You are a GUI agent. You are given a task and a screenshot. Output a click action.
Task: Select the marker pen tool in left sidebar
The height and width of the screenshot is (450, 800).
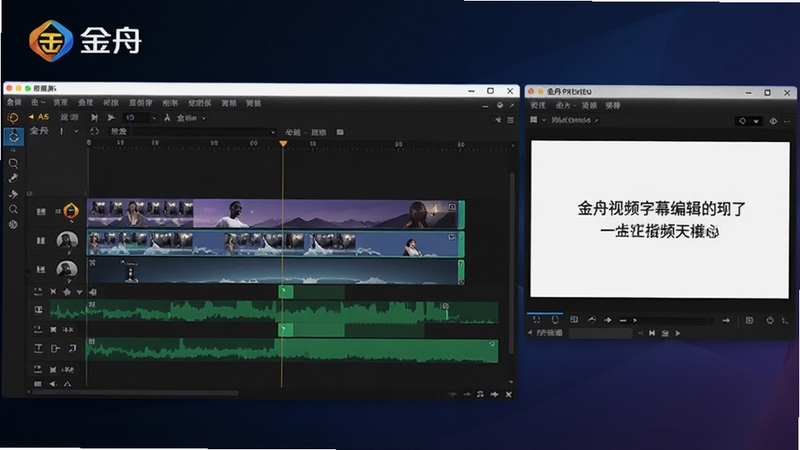click(x=13, y=178)
